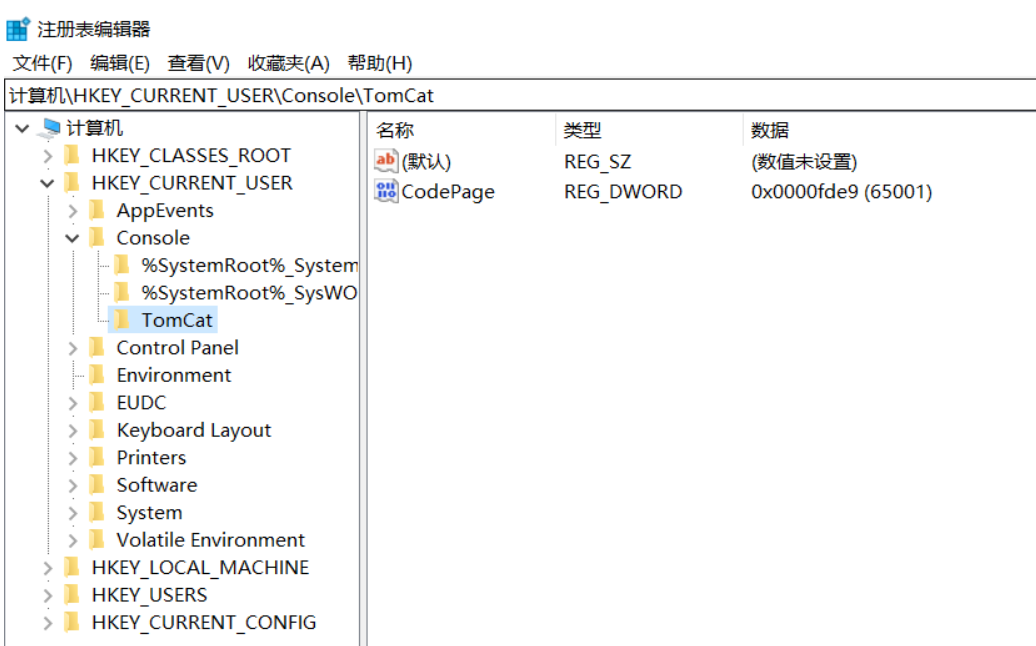Click the DWORD binary icon for CodePage
Screen dimensions: 1036x646
coord(386,192)
